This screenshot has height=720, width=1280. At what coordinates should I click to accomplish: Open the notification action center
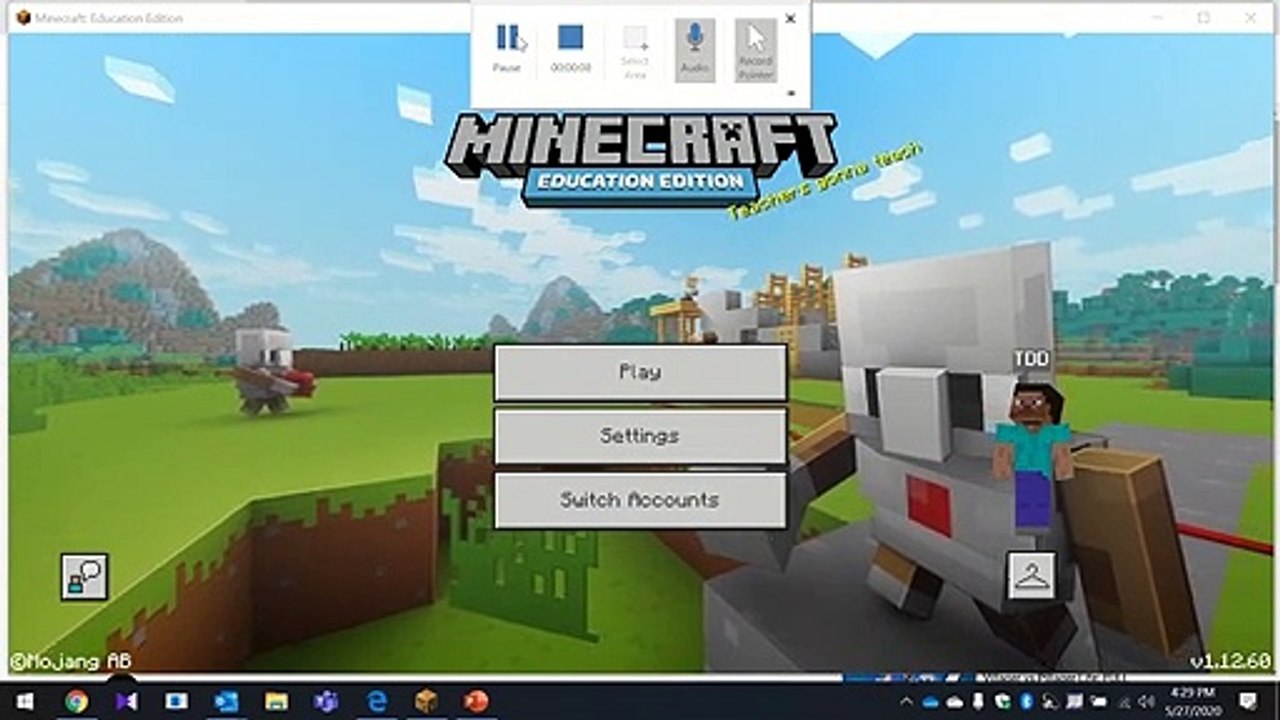point(1247,701)
